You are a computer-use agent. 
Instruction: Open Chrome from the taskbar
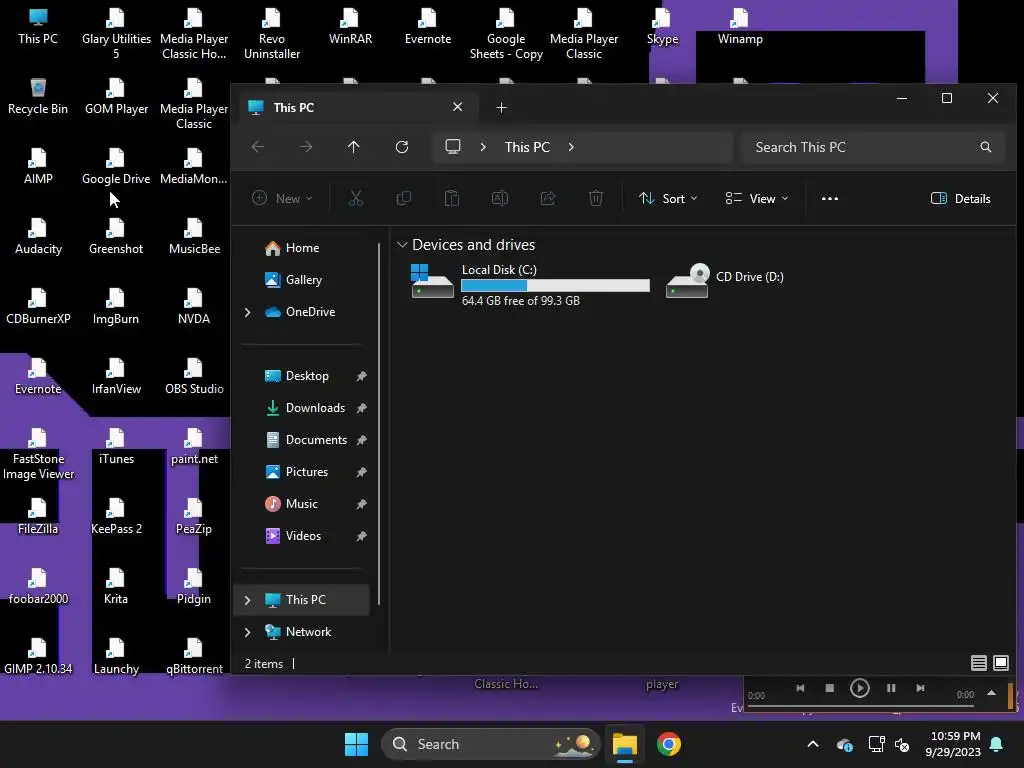click(x=668, y=744)
